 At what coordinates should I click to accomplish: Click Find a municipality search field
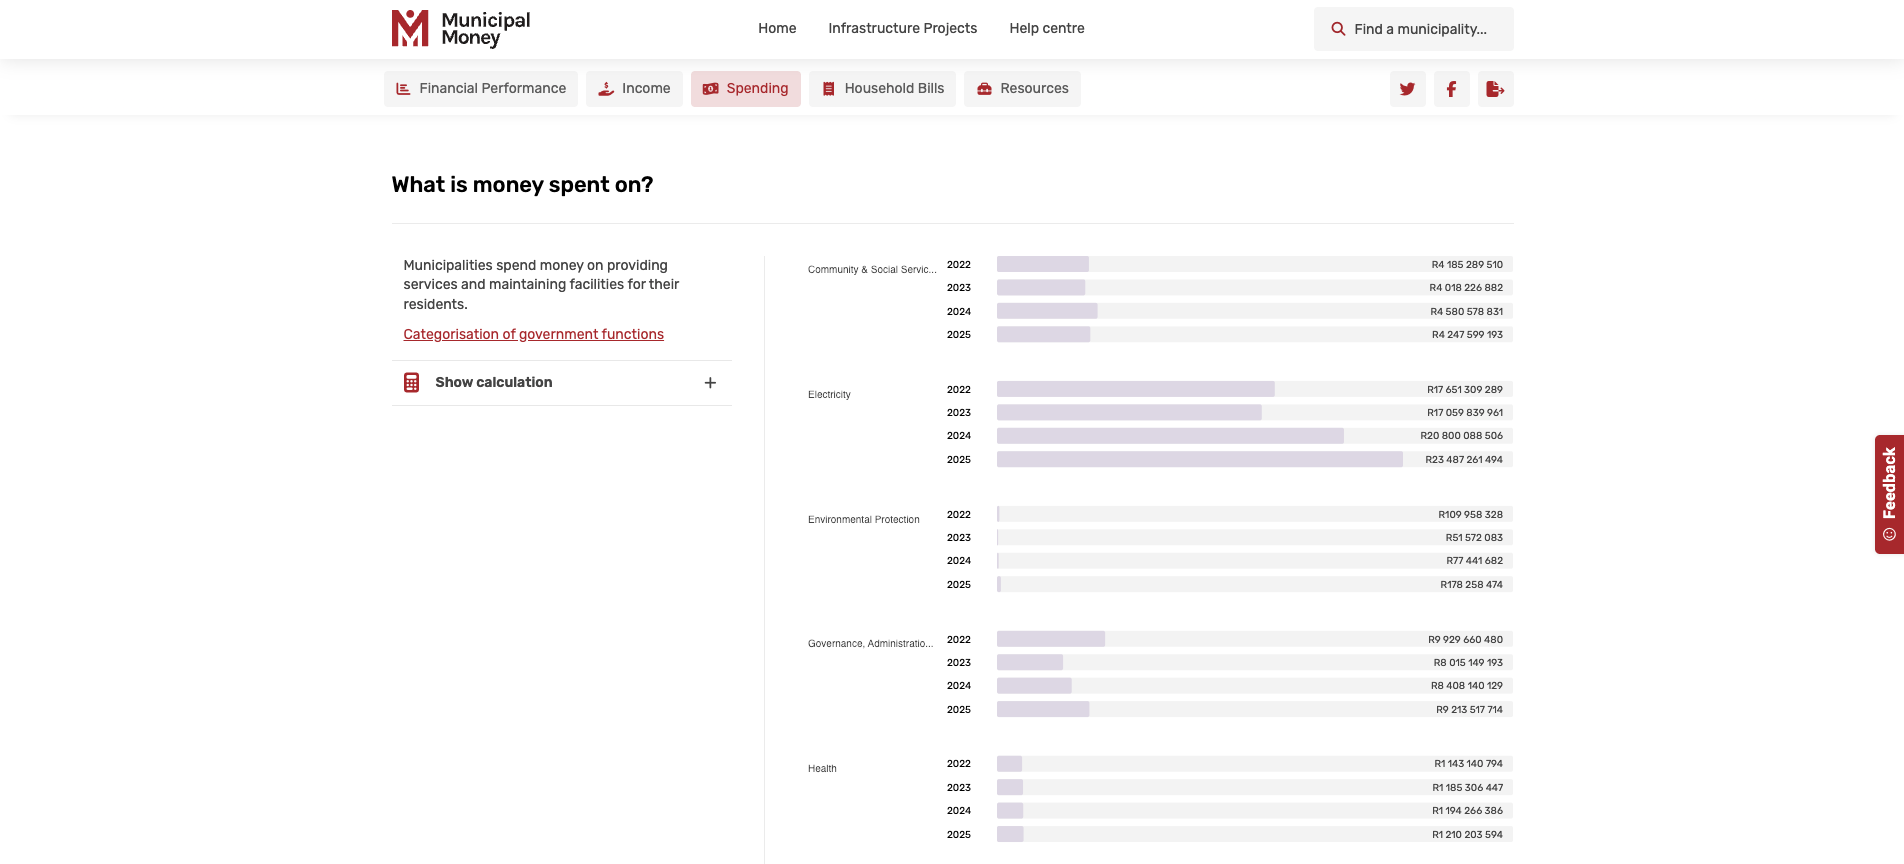[x=1414, y=29]
